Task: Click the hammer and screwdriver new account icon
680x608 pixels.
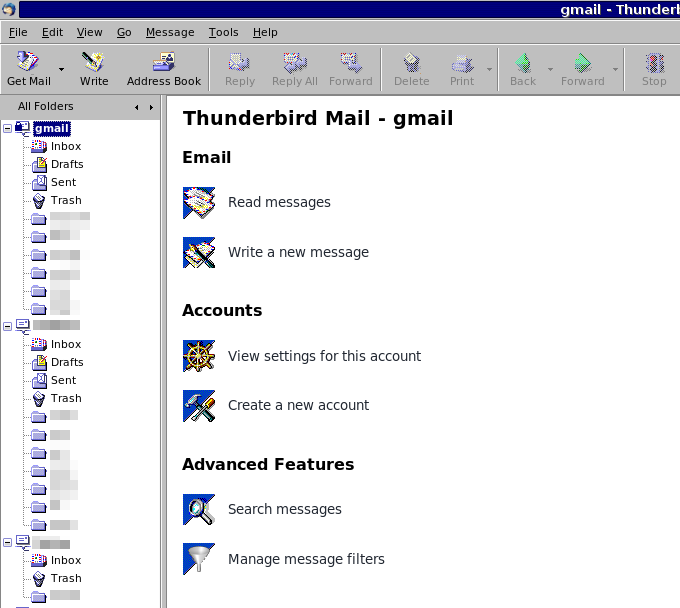Action: (x=199, y=406)
